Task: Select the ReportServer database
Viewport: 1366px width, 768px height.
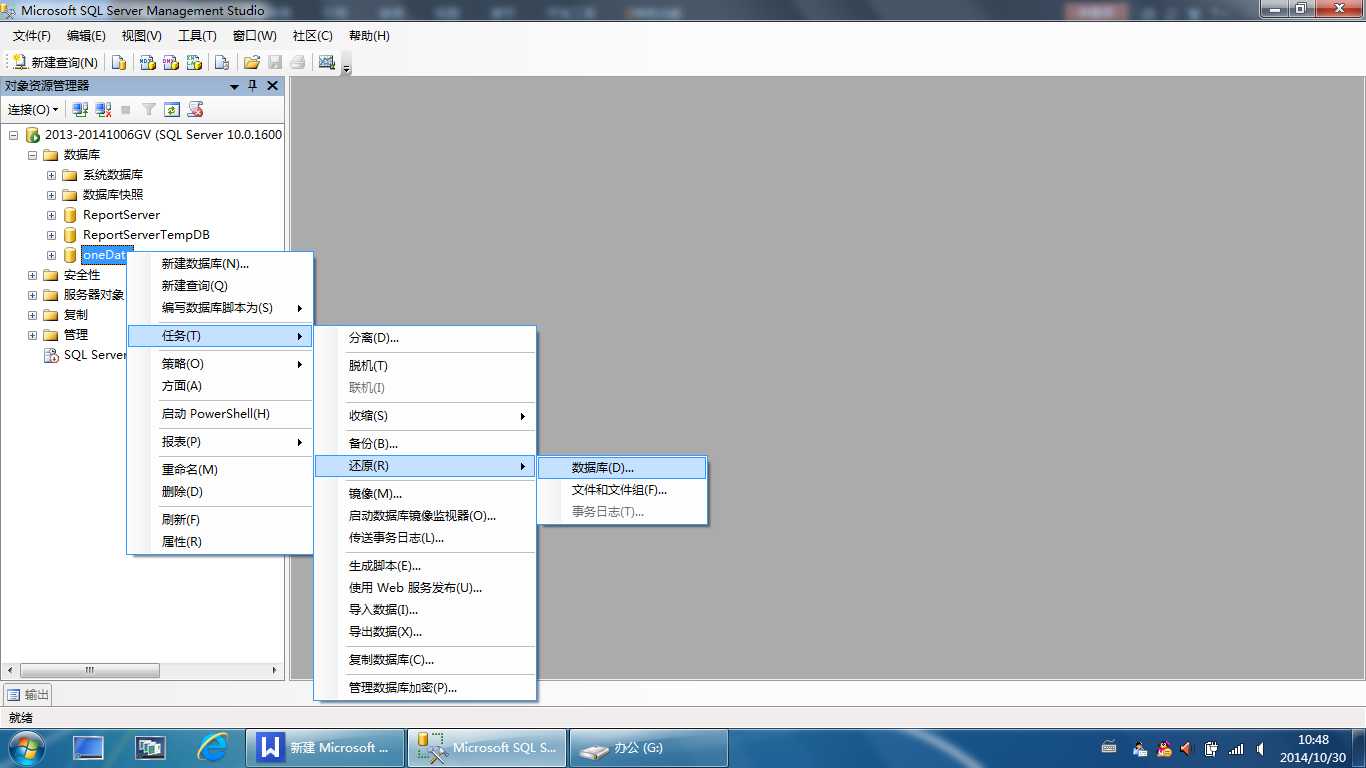Action: click(121, 215)
